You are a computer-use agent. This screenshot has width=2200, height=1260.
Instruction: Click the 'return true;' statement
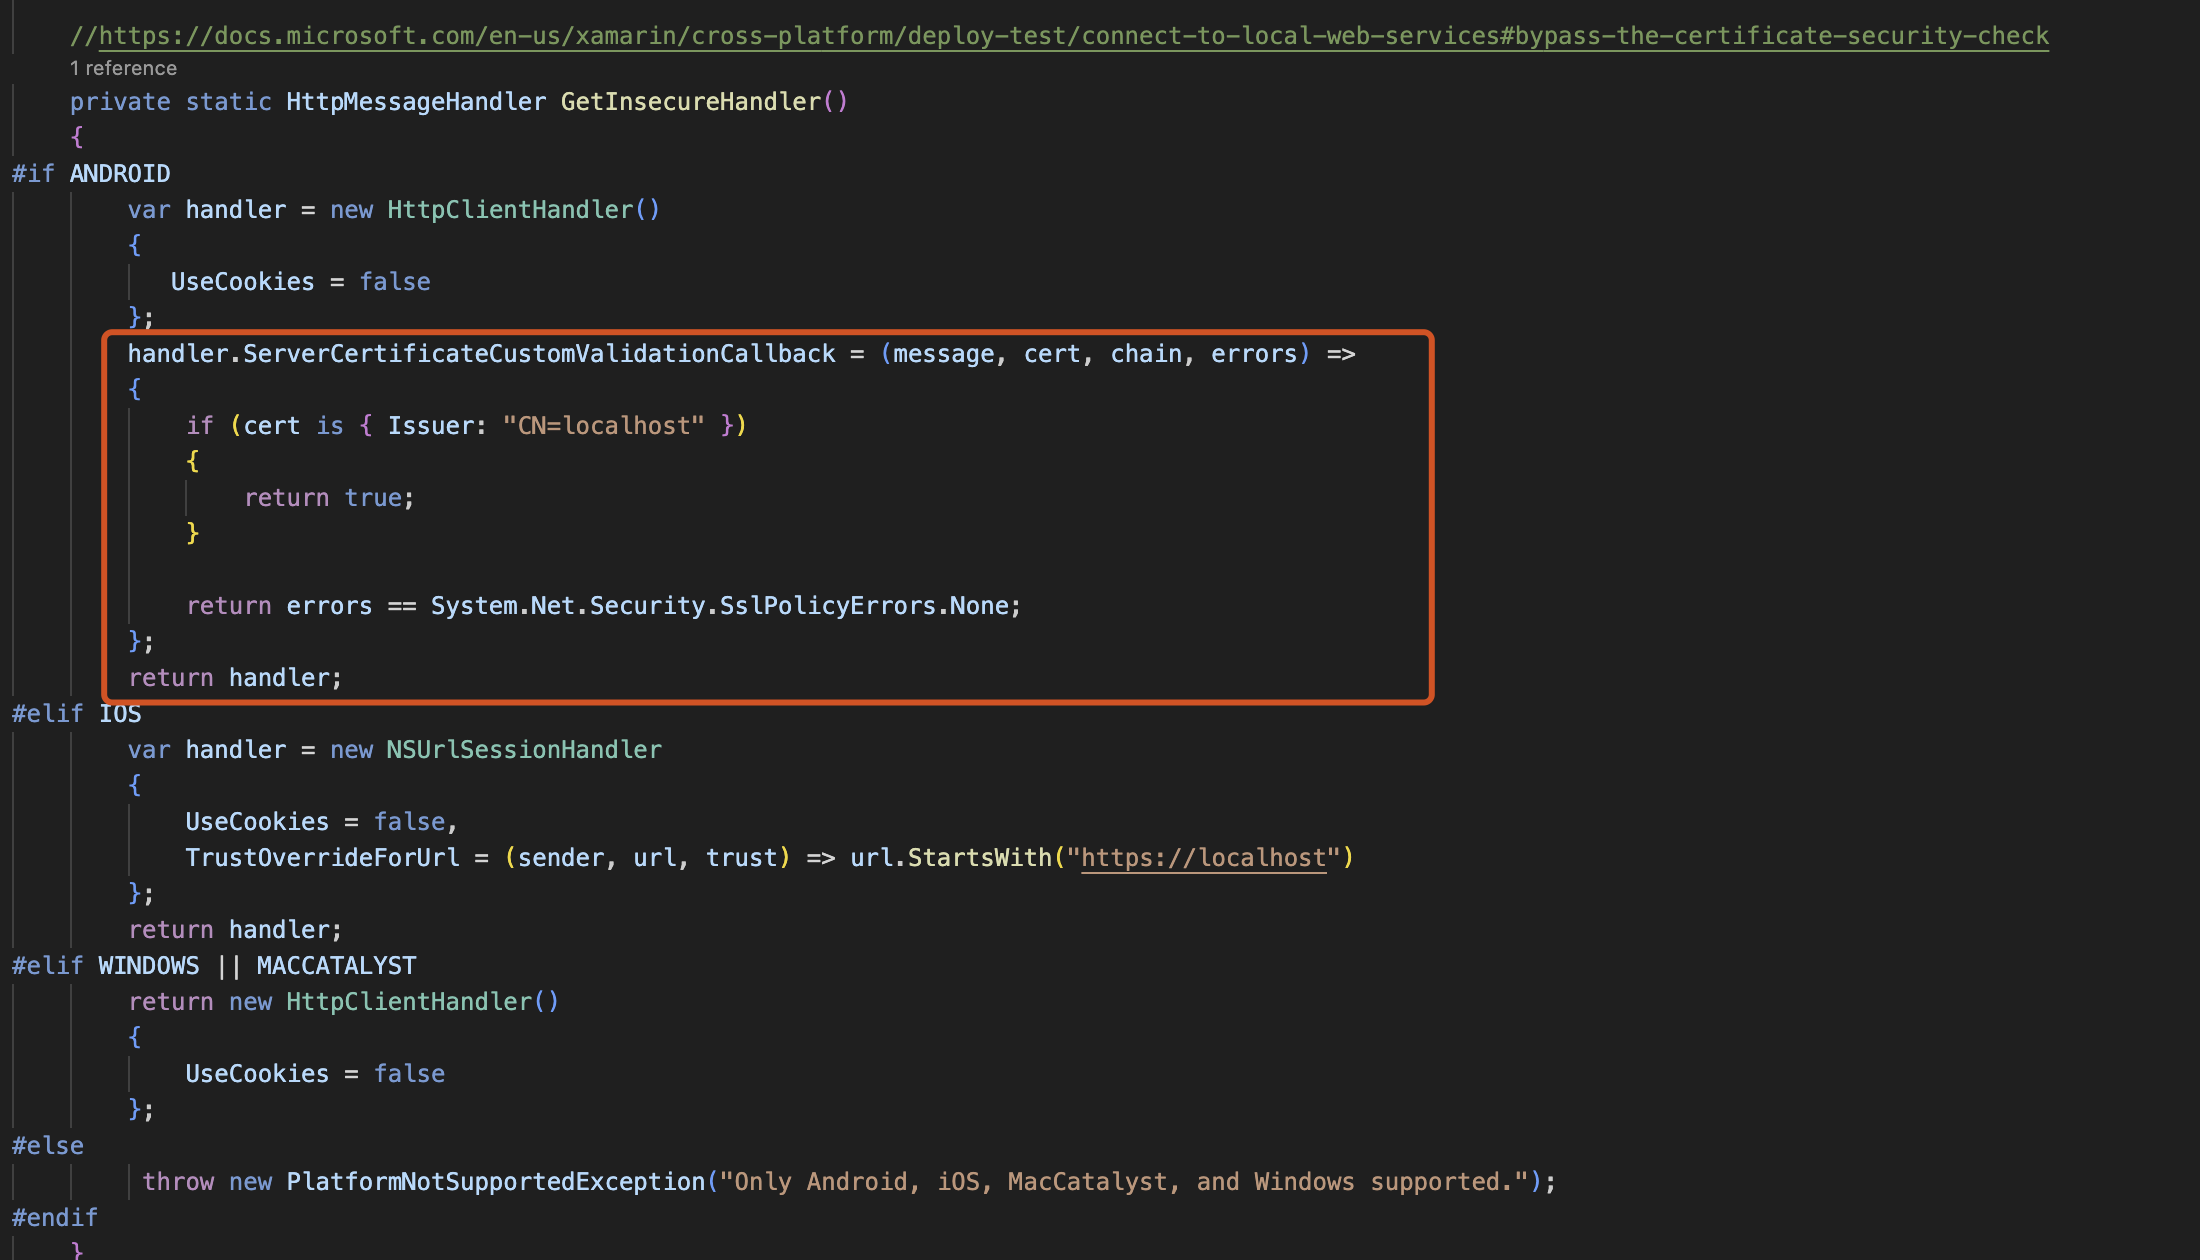click(x=328, y=498)
